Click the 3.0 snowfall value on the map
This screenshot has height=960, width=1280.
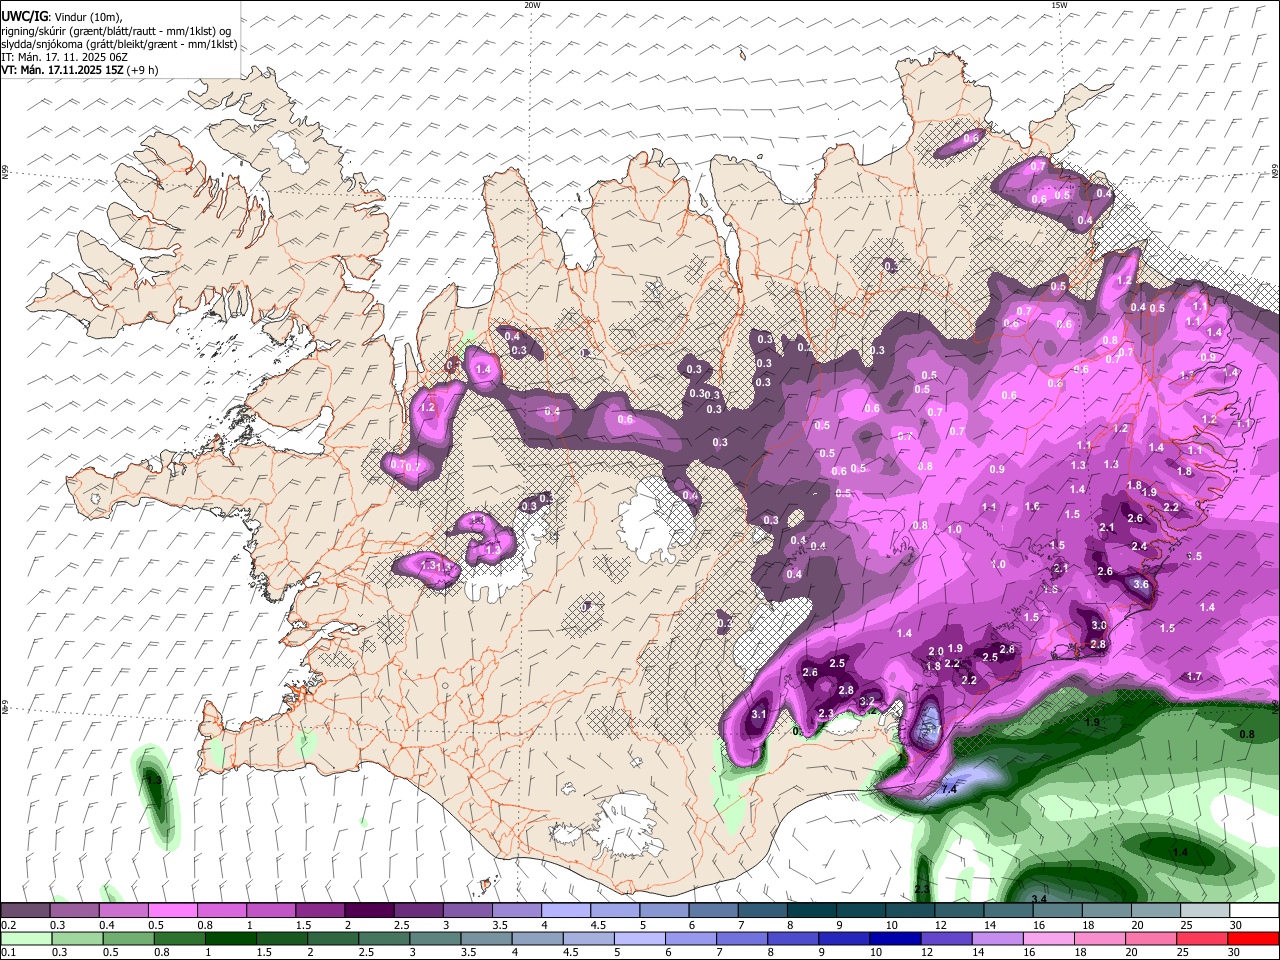[x=1099, y=626]
